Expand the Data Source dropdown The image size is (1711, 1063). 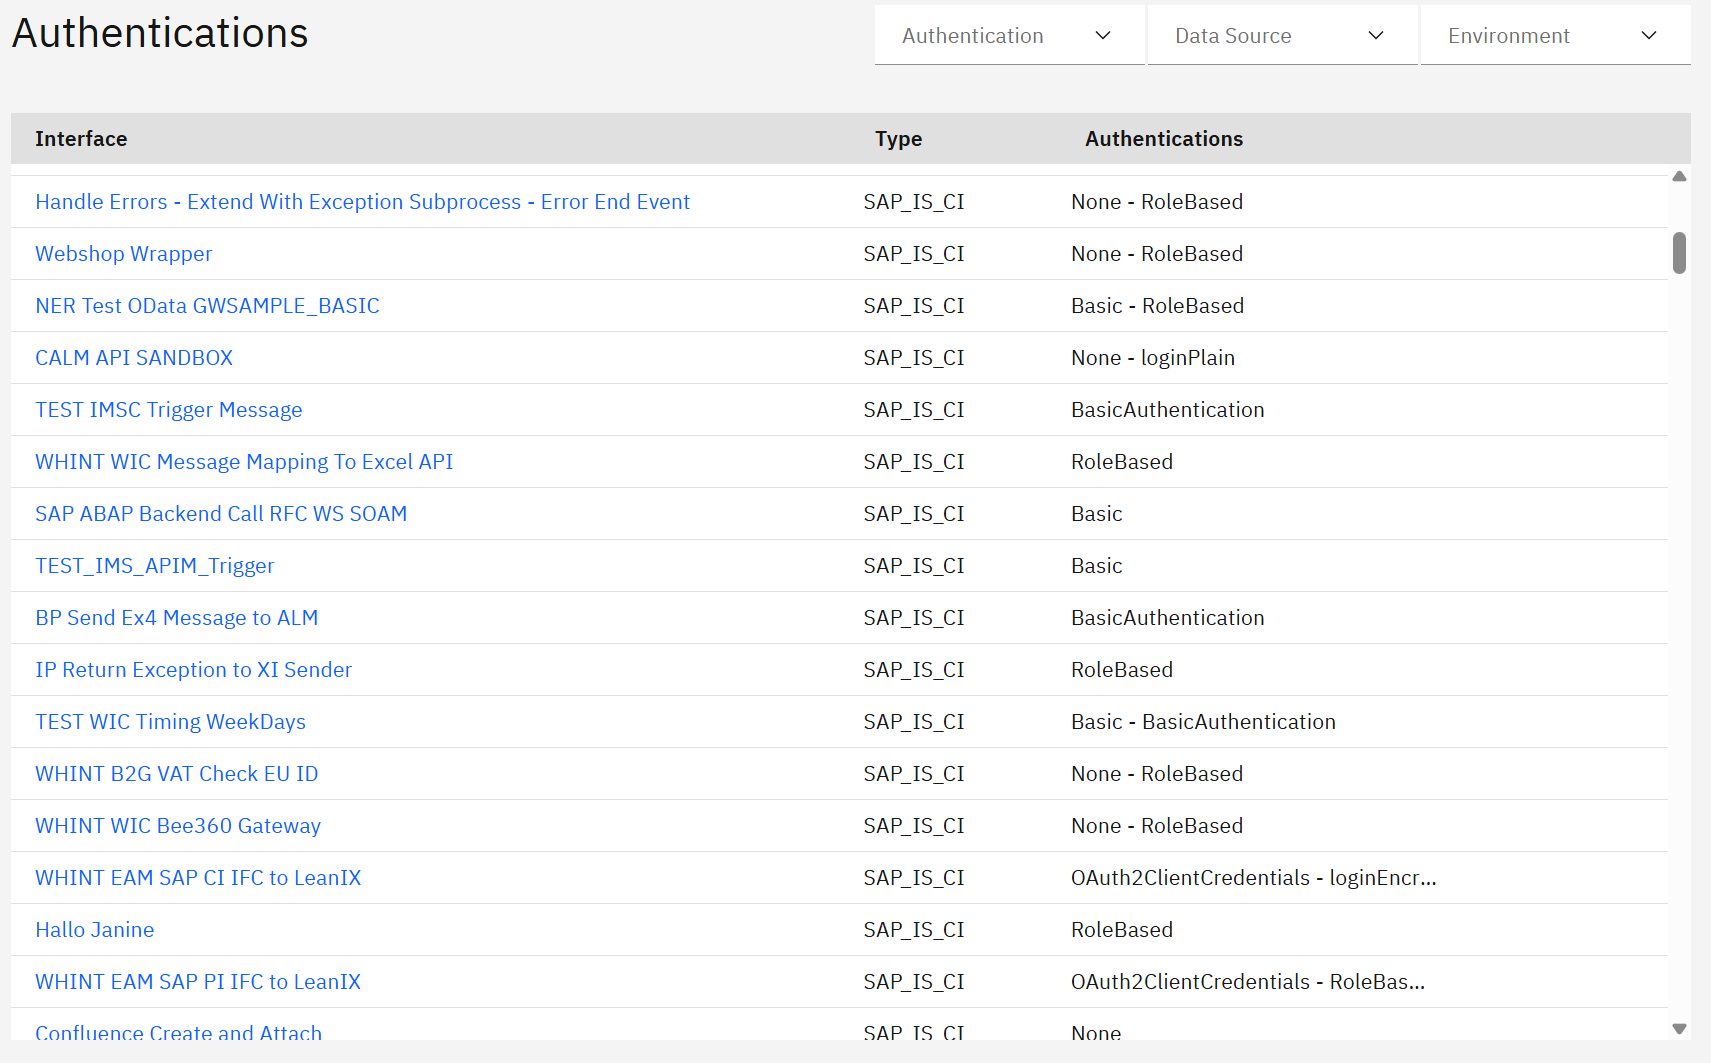pos(1281,36)
